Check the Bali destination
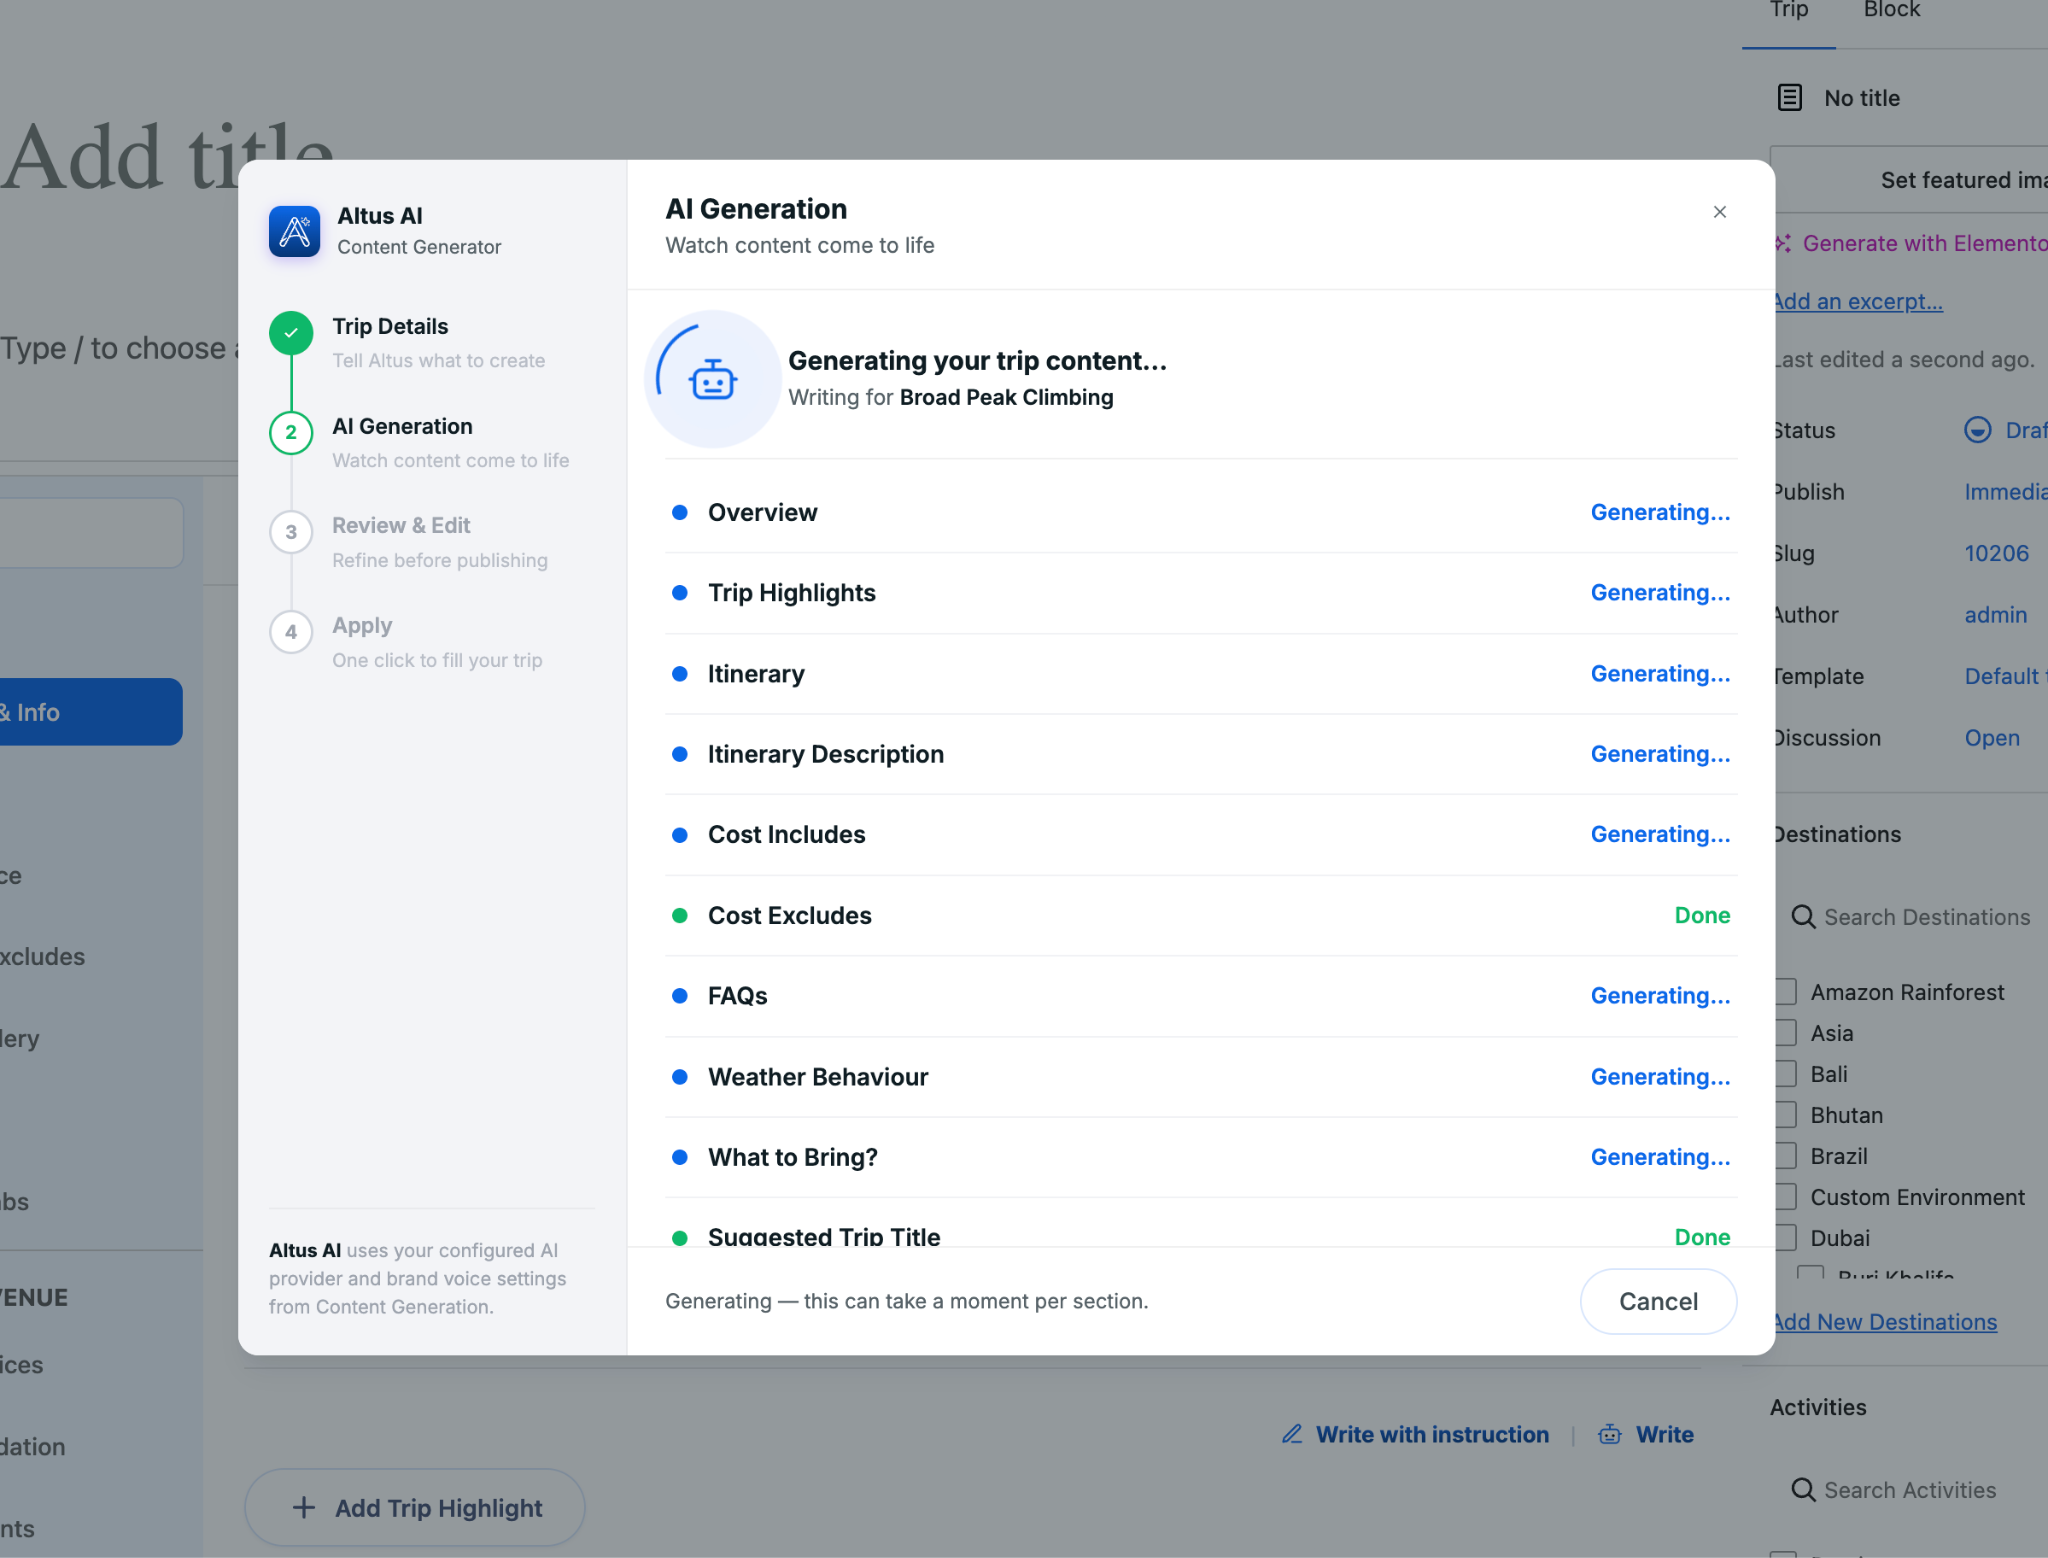This screenshot has height=1558, width=2048. (1785, 1073)
